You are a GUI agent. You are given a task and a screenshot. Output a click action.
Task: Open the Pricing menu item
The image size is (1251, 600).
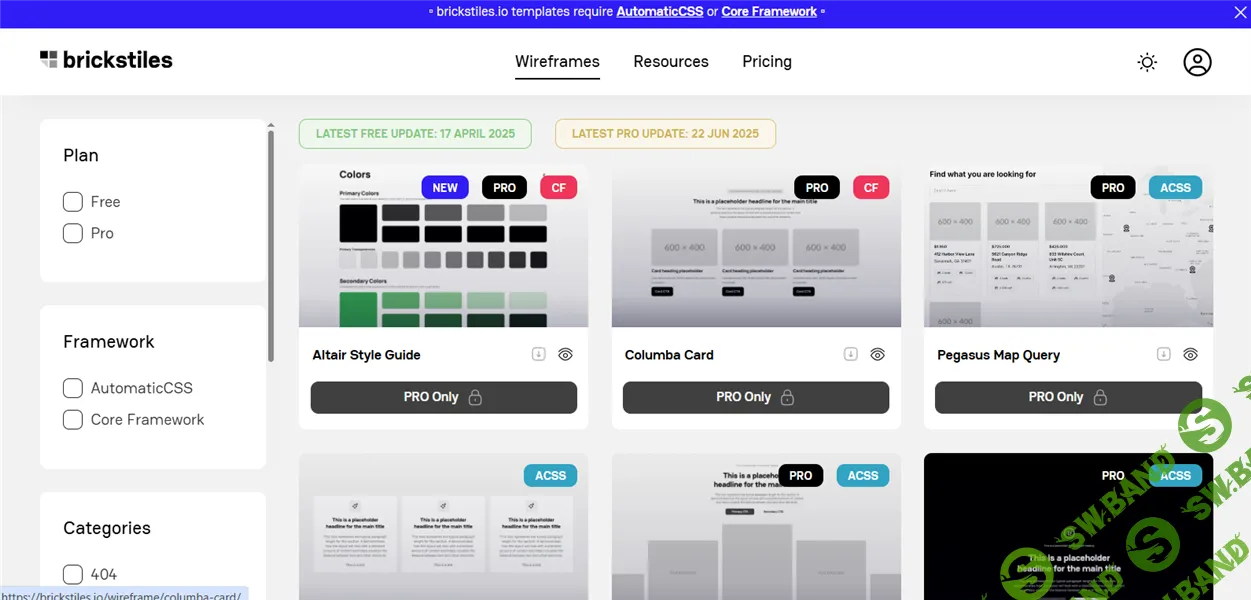coord(766,61)
